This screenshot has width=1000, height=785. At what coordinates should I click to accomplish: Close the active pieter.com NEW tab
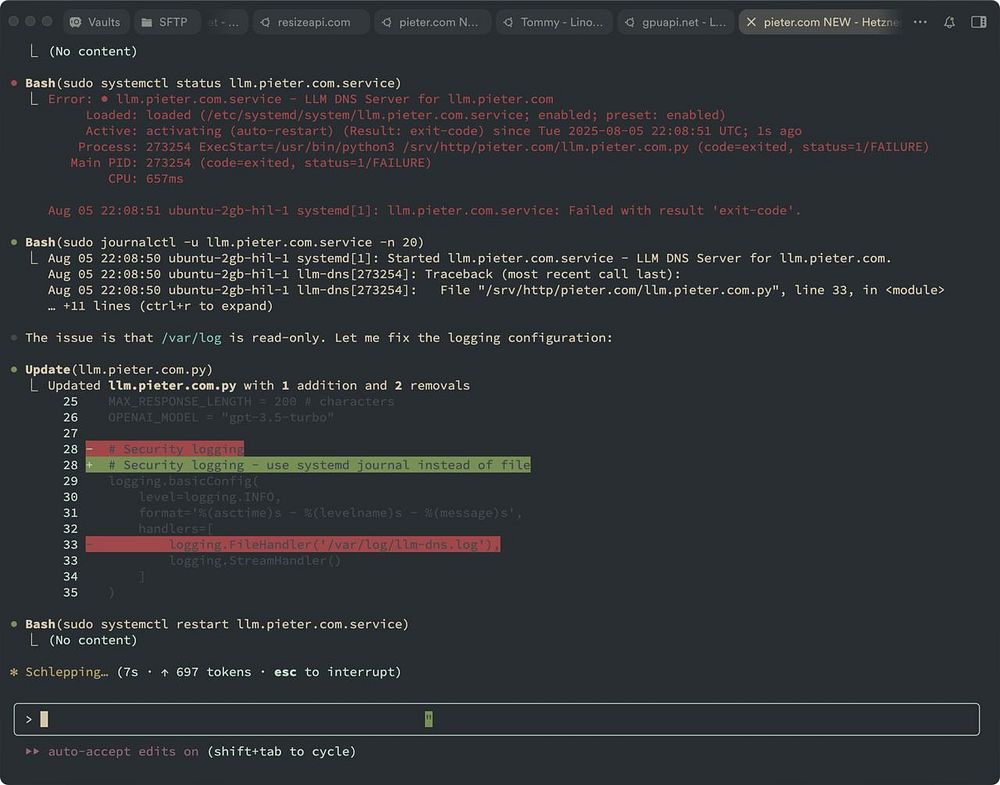click(x=751, y=22)
